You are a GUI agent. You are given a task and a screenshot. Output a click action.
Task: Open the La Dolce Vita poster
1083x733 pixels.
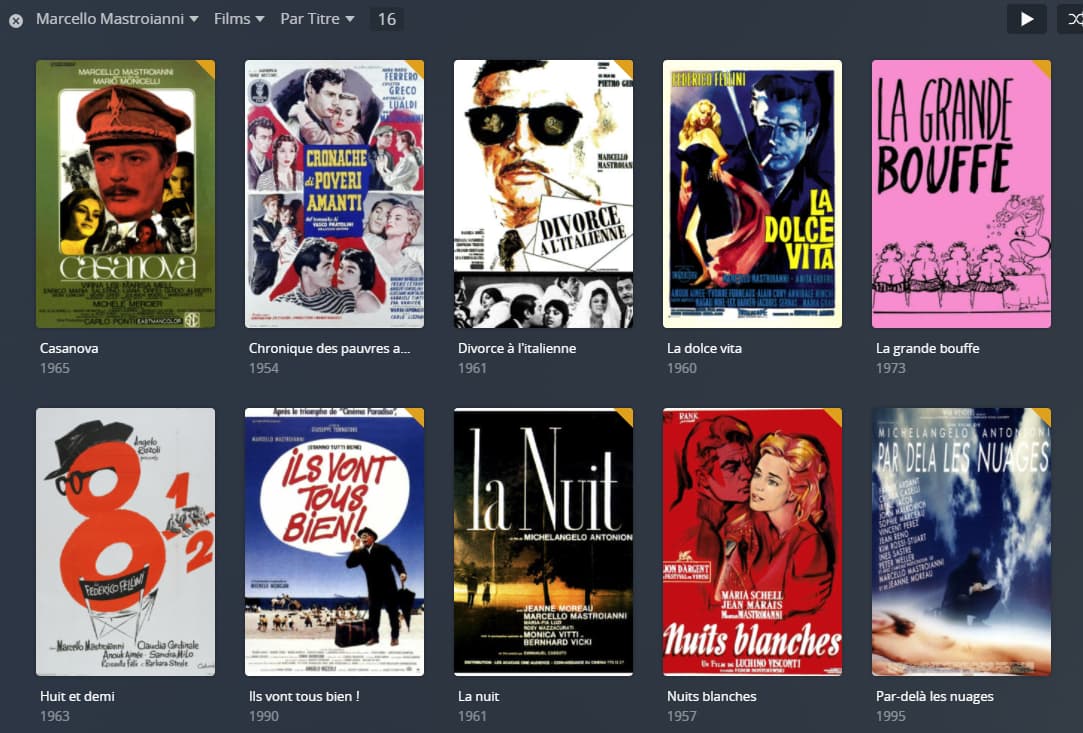752,193
